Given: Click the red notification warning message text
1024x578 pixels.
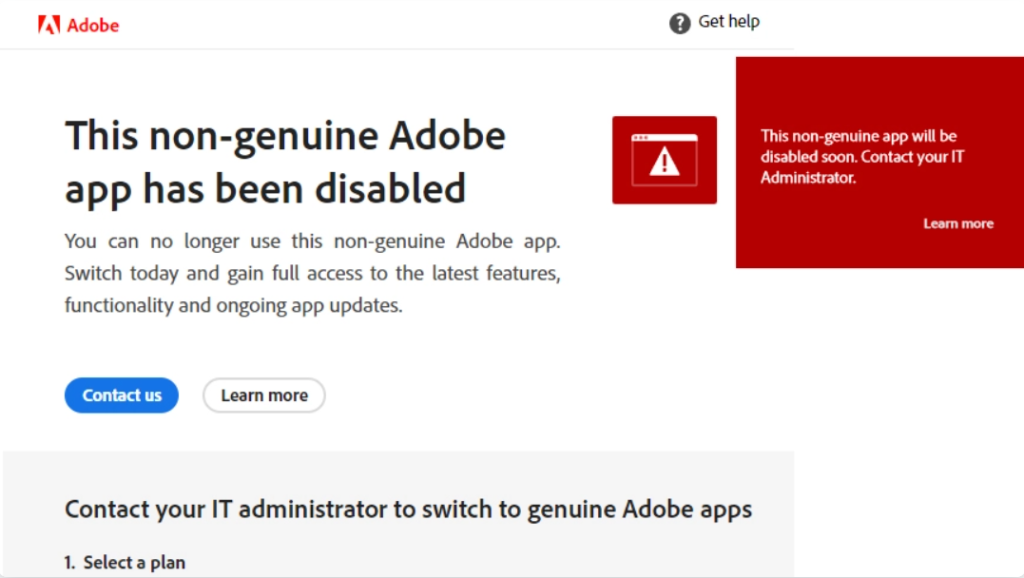Looking at the screenshot, I should pyautogui.click(x=862, y=157).
